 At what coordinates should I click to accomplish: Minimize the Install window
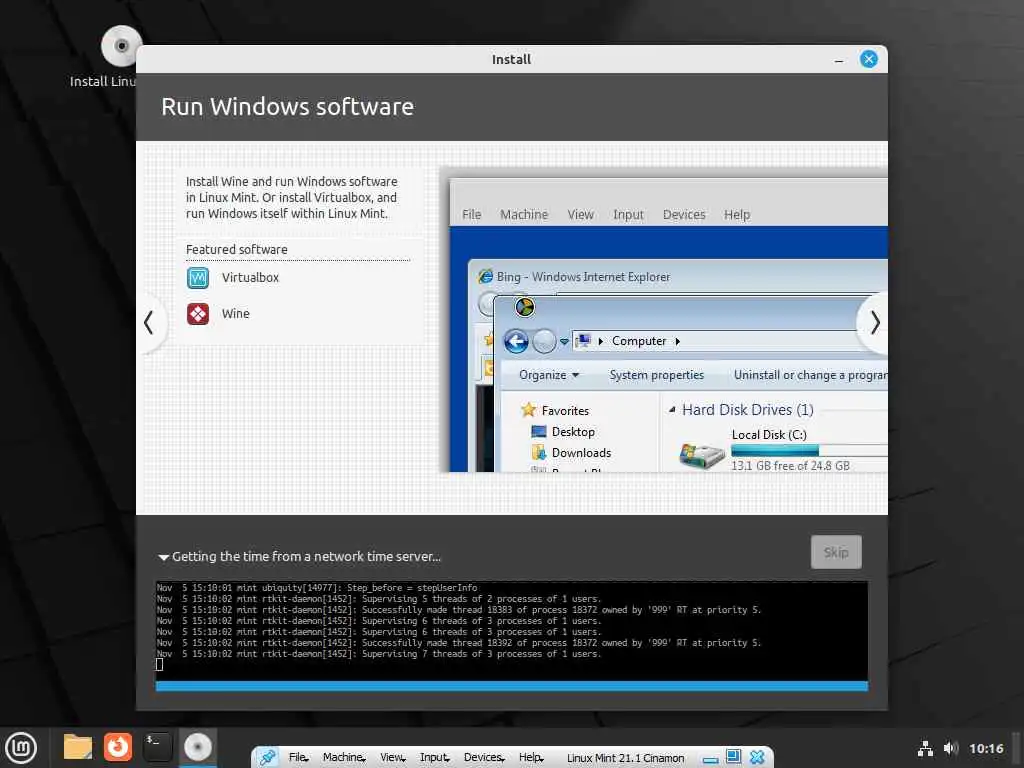point(839,60)
